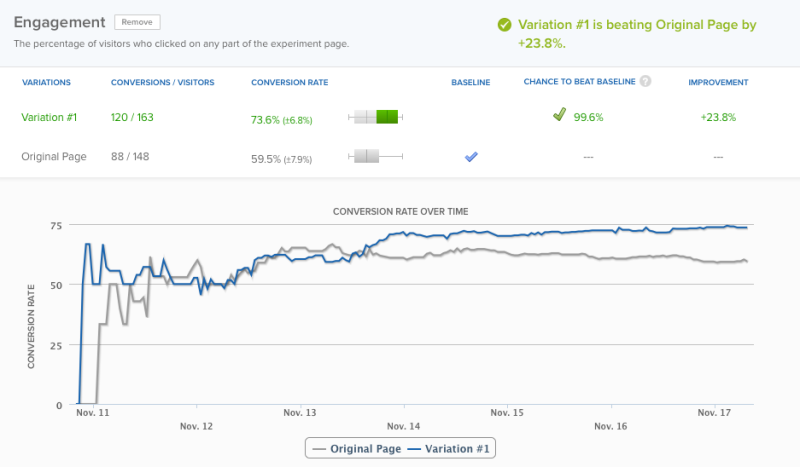
Task: Open the Variation #1 link
Action: (49, 117)
